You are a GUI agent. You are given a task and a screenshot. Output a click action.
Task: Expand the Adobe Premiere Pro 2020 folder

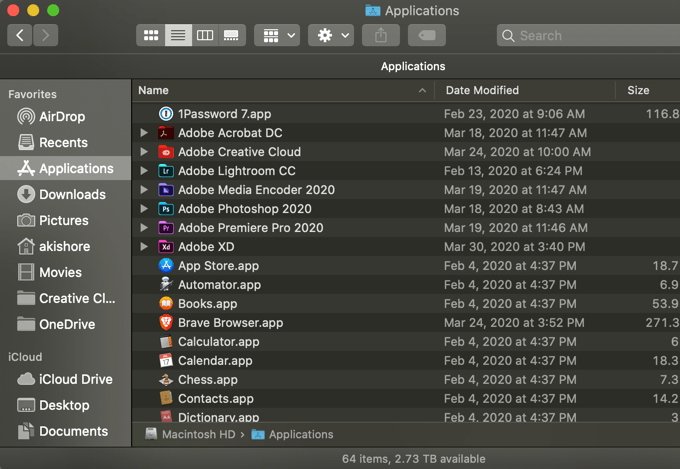click(144, 228)
